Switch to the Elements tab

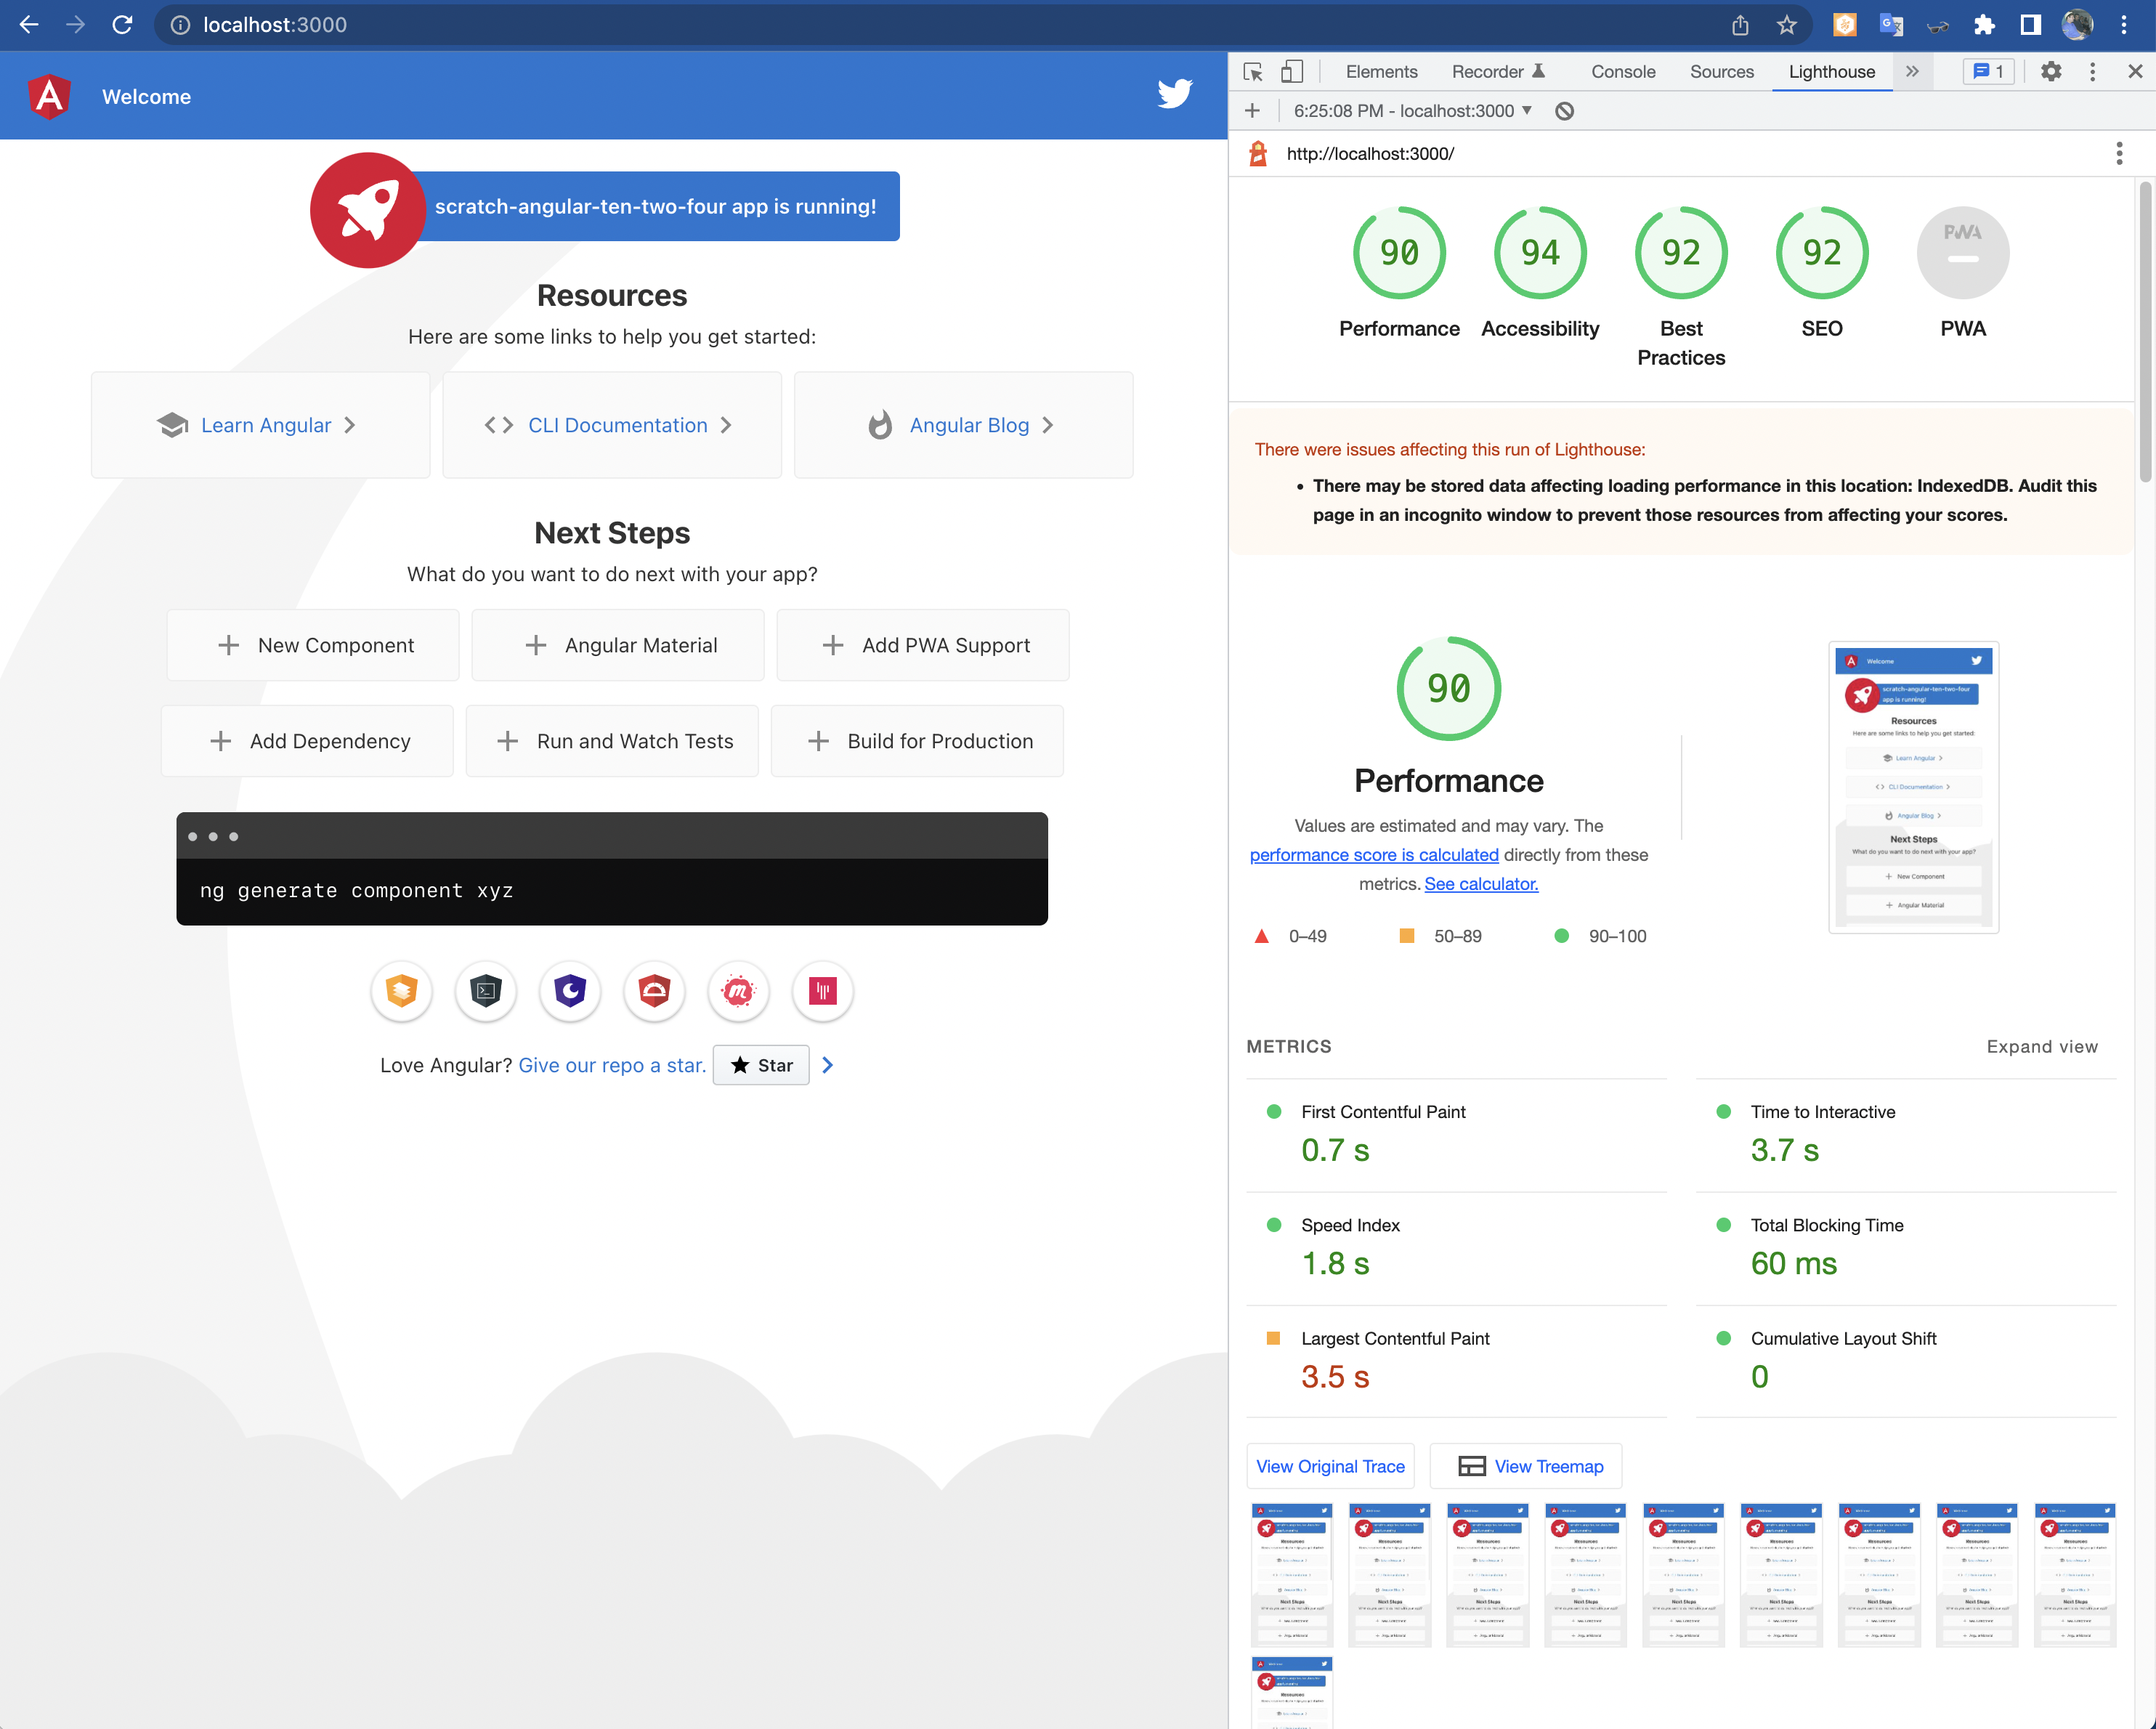[1381, 72]
